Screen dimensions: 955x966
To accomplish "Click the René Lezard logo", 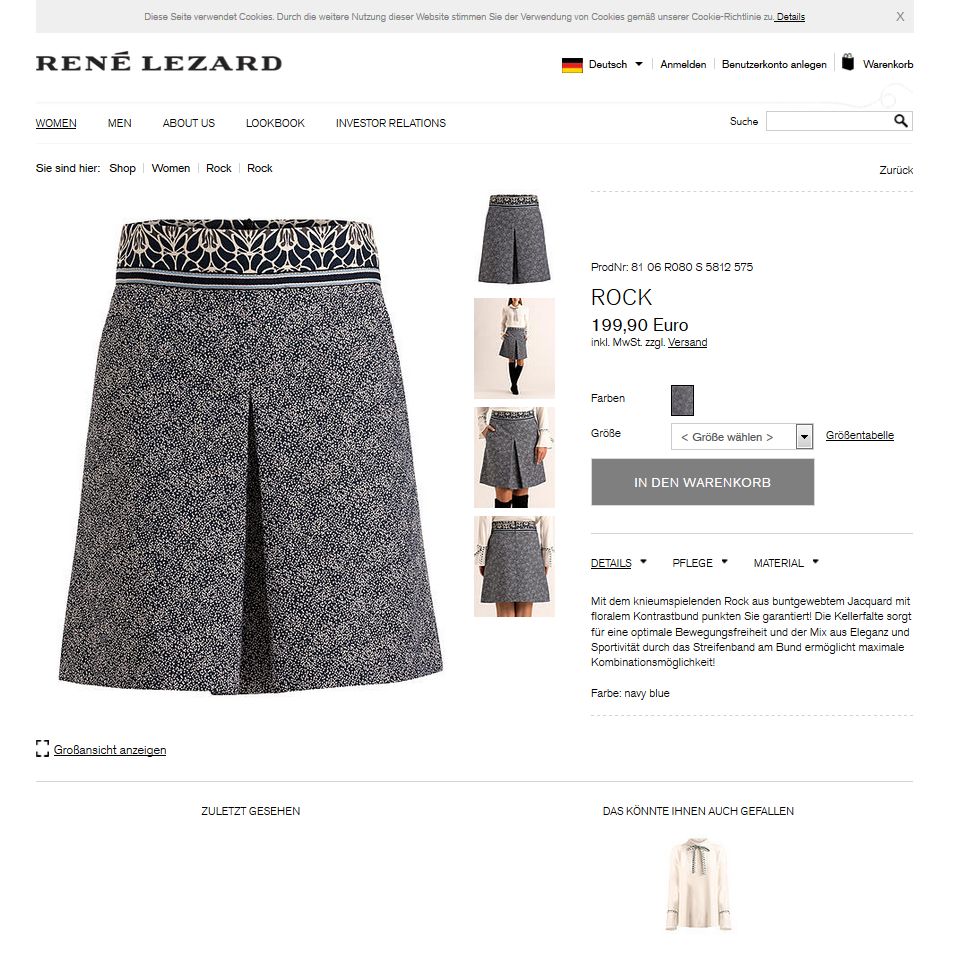I will click(159, 62).
